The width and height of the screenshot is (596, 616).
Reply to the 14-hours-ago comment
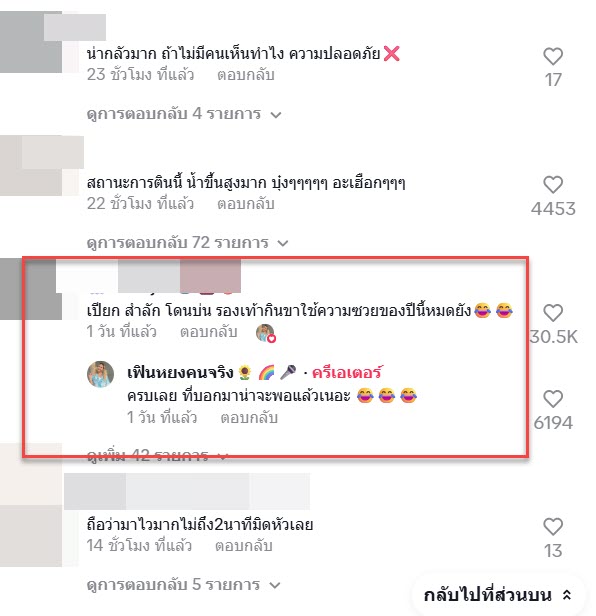click(244, 546)
